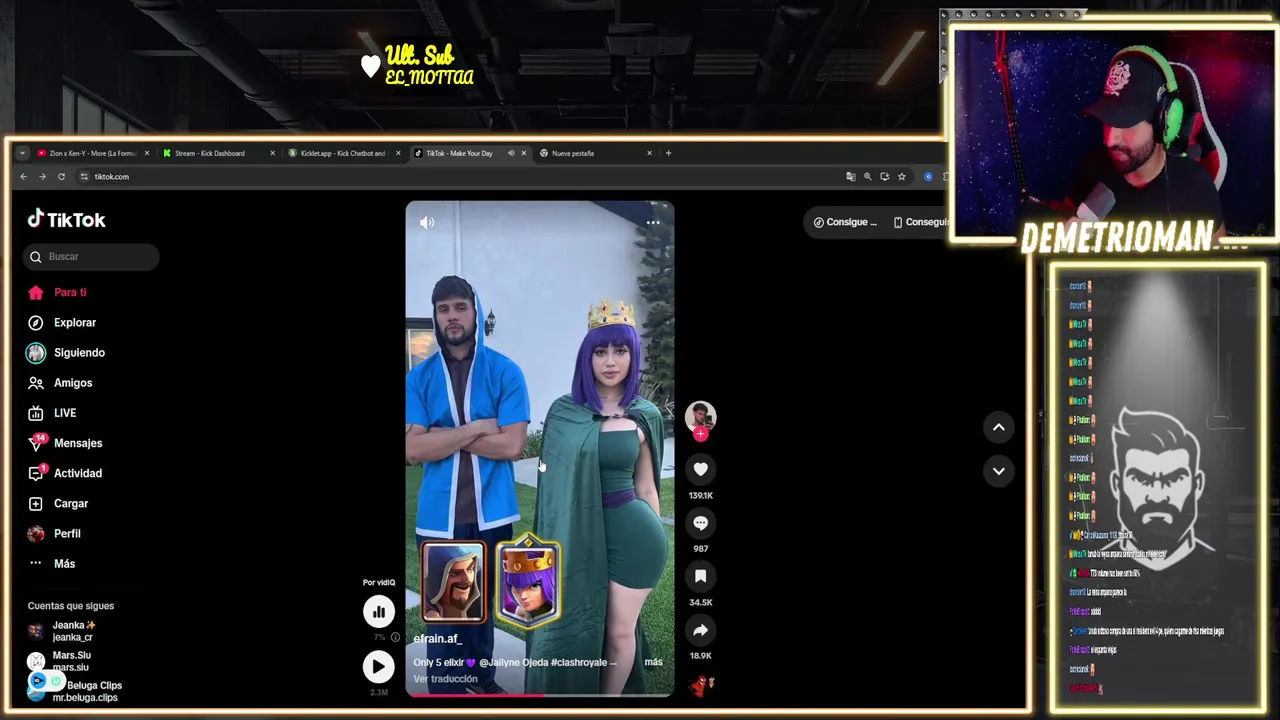The height and width of the screenshot is (720, 1280).
Task: Share the video with the arrow icon
Action: coord(700,630)
